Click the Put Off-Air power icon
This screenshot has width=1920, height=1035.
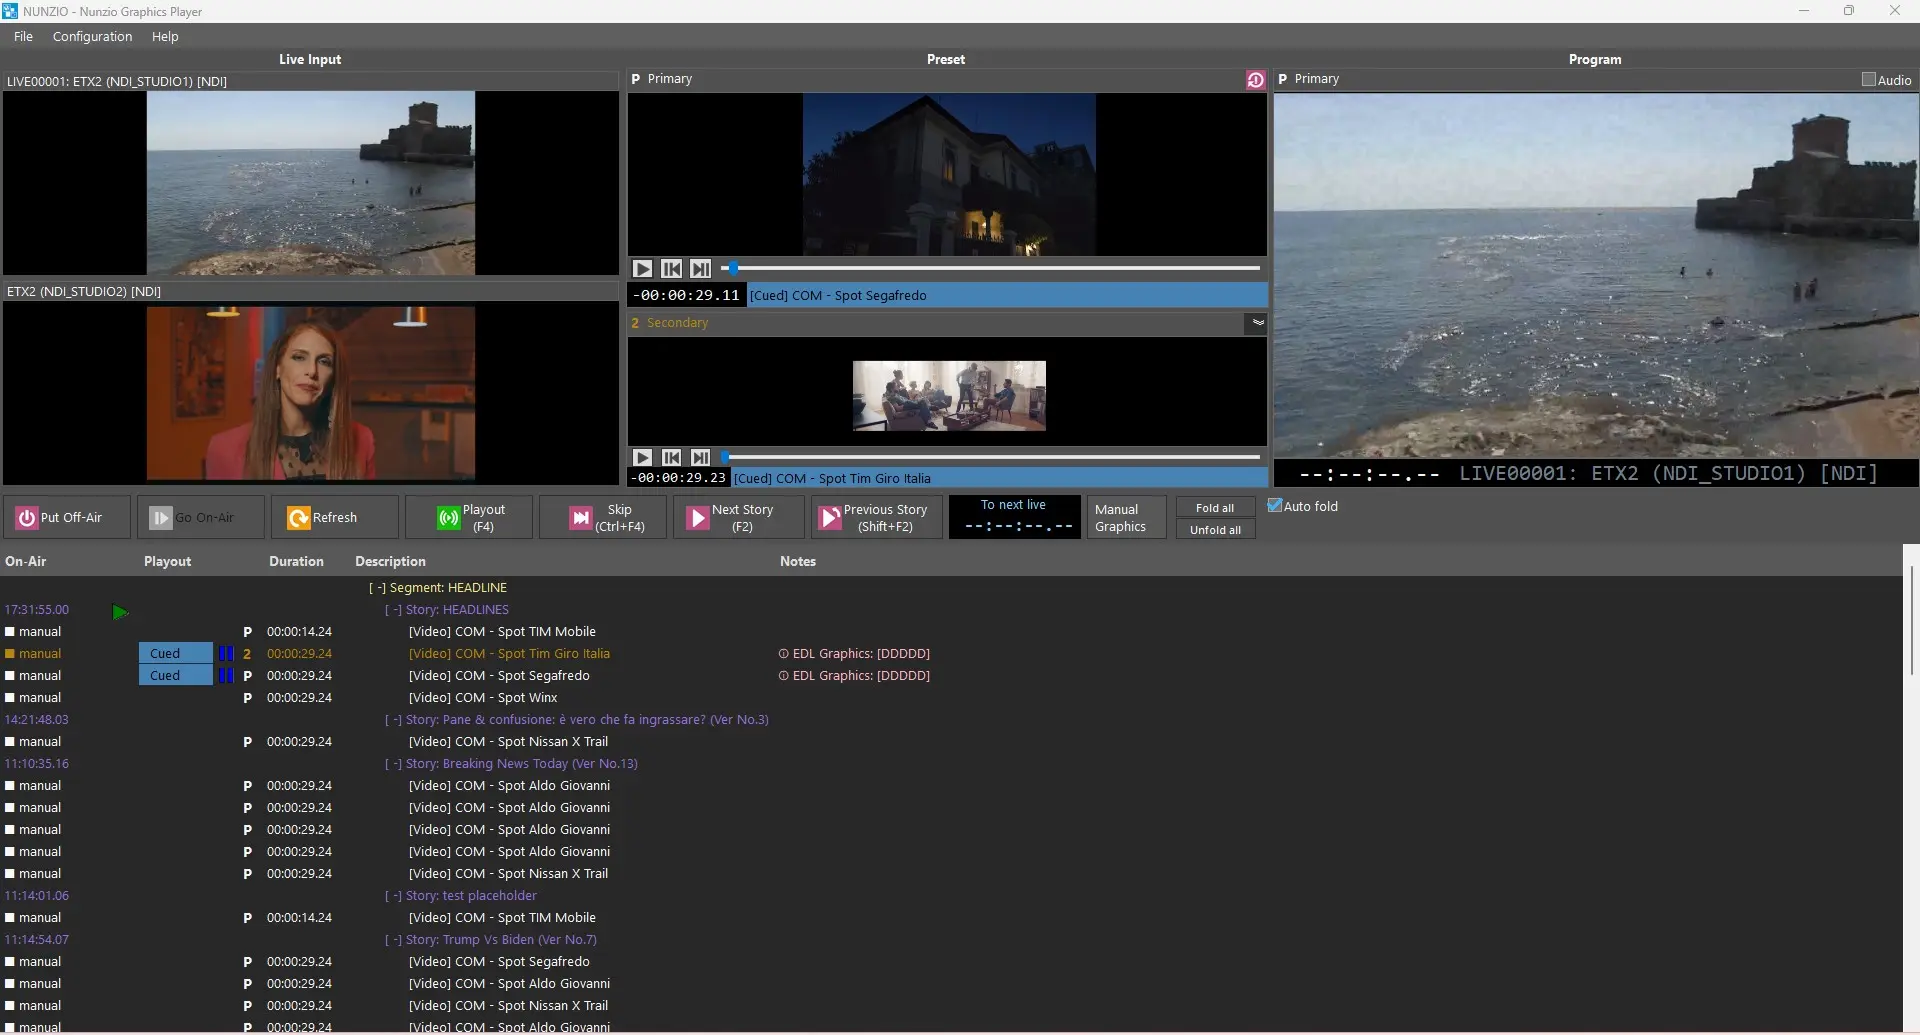[27, 518]
